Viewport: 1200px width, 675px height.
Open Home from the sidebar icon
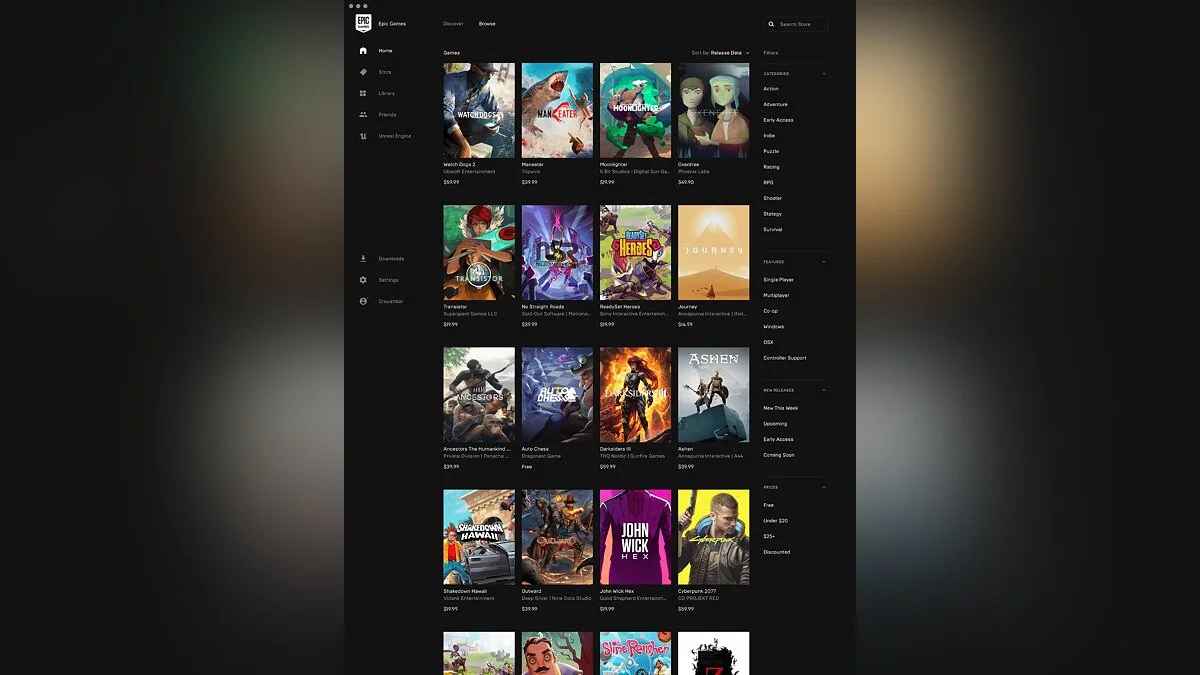[363, 51]
